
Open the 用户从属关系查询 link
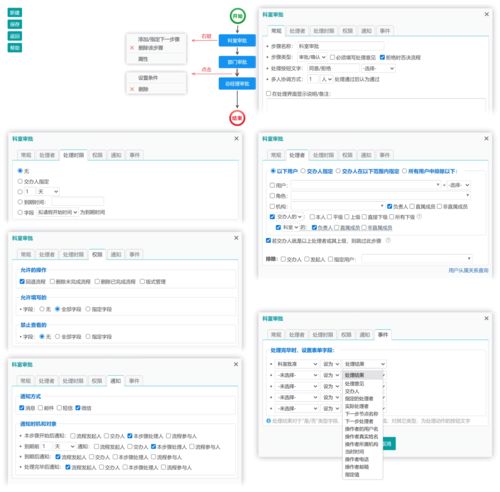(x=468, y=270)
